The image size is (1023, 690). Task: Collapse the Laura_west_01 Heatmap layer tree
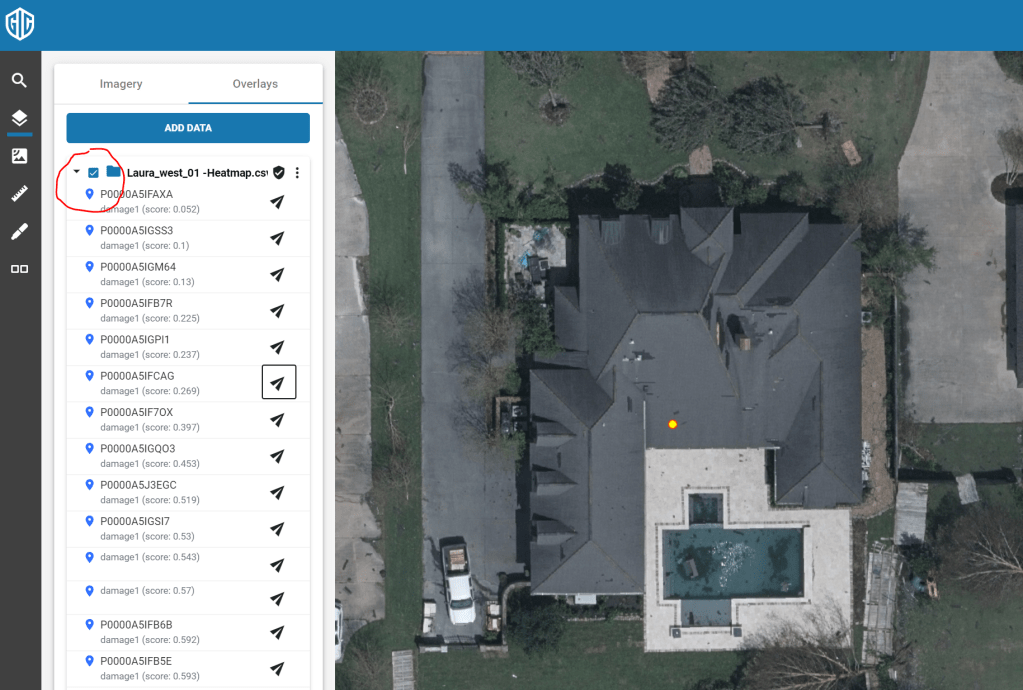click(x=77, y=172)
